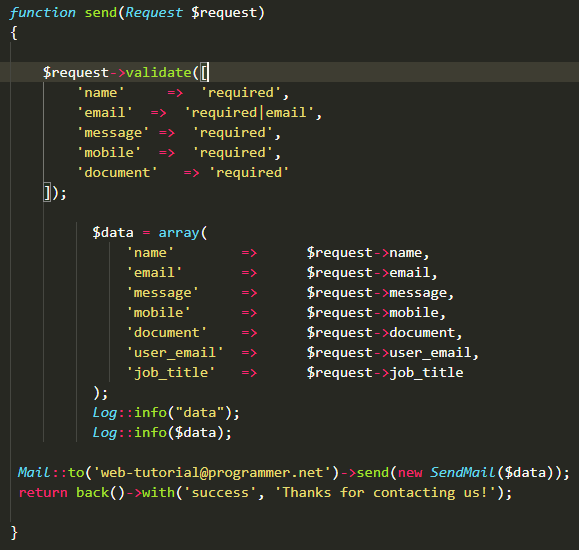The height and width of the screenshot is (550, 579).
Task: Place cursor after the opening bracket of validate
Action: (x=209, y=72)
